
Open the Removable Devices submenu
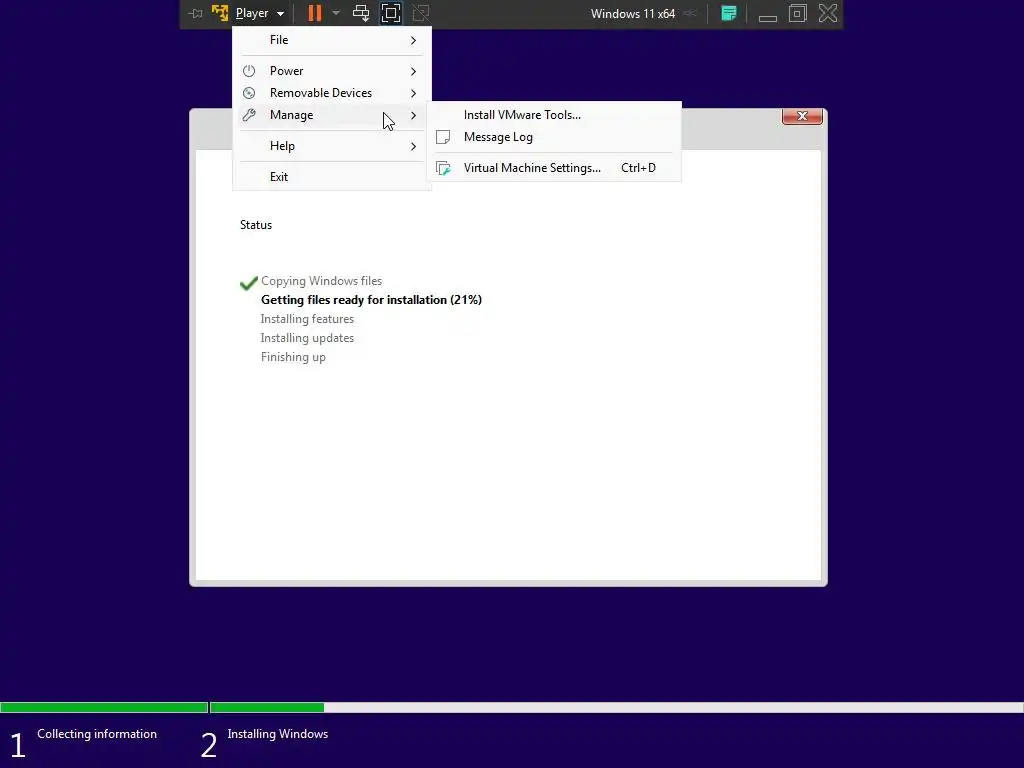coord(332,93)
